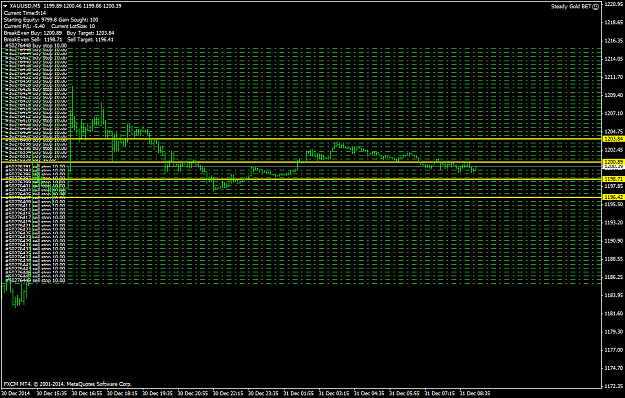Click the yellow 1198.71 price tag

(613, 179)
